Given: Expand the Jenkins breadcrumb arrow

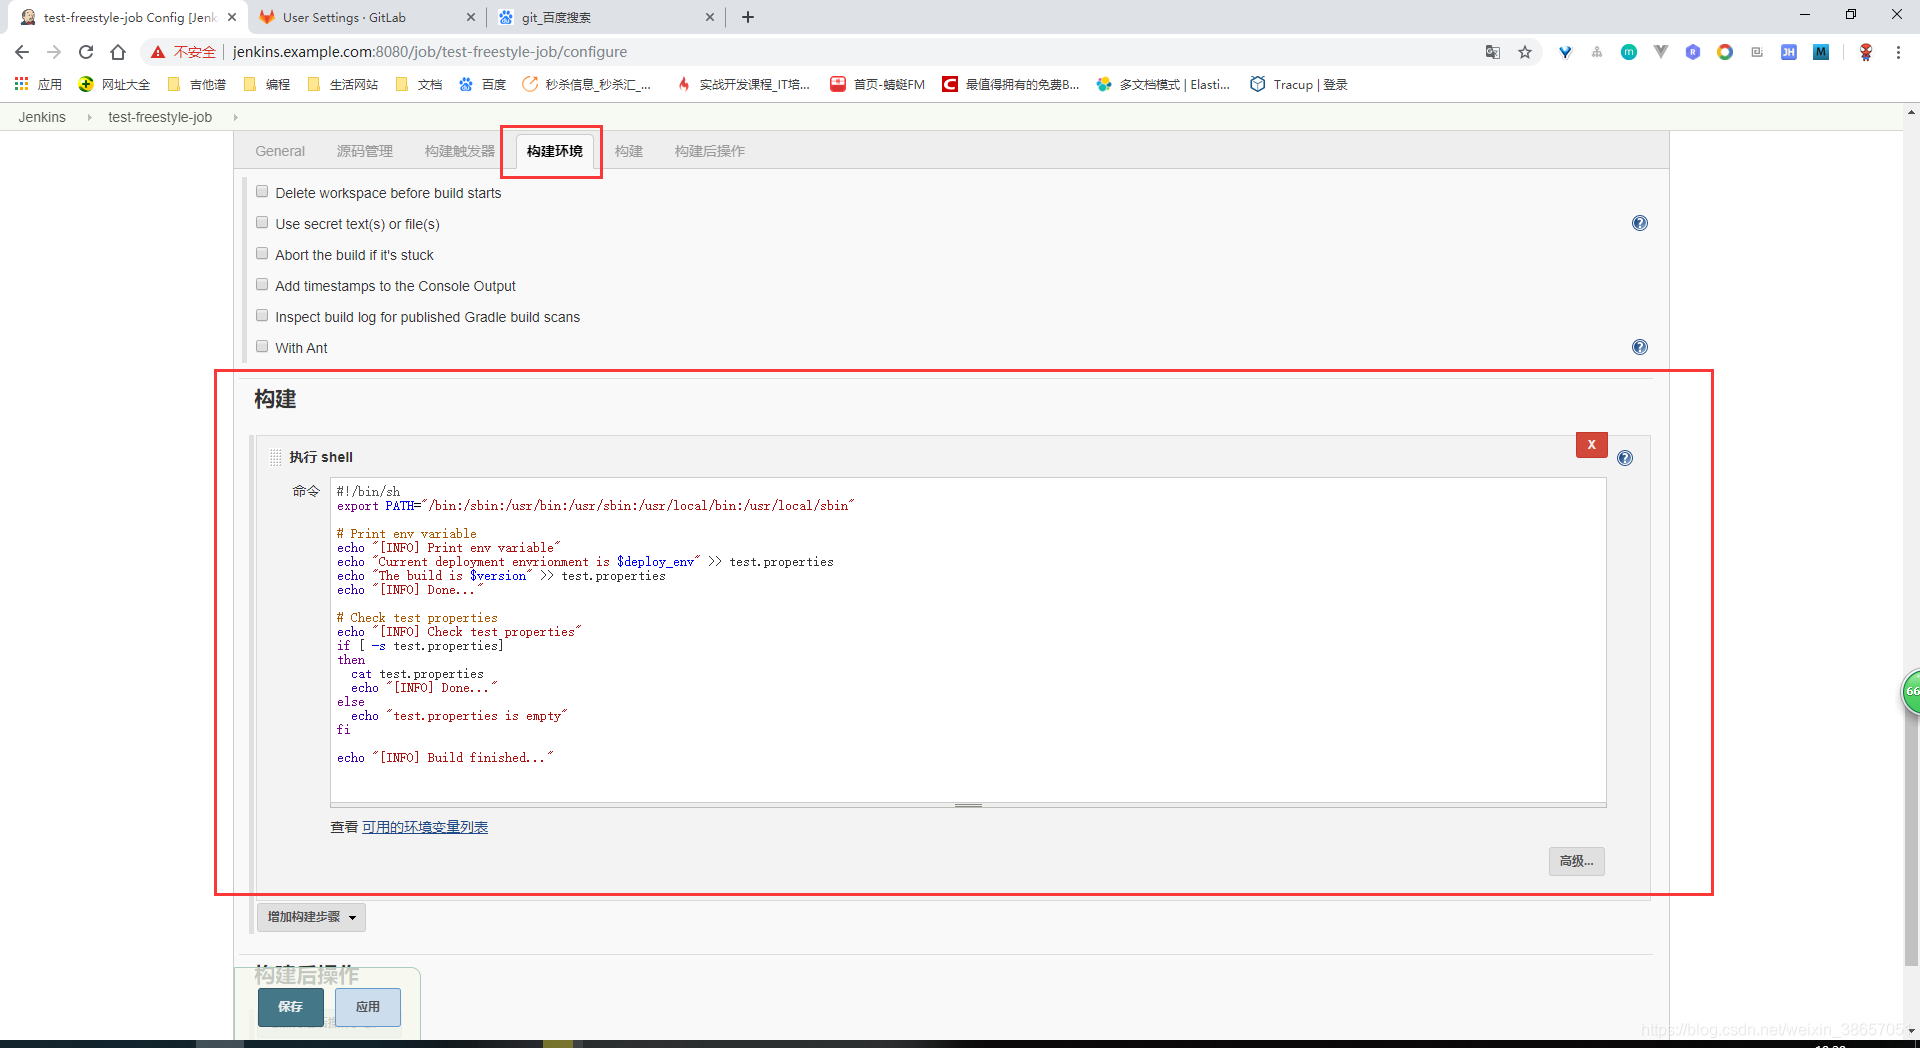Looking at the screenshot, I should 89,117.
